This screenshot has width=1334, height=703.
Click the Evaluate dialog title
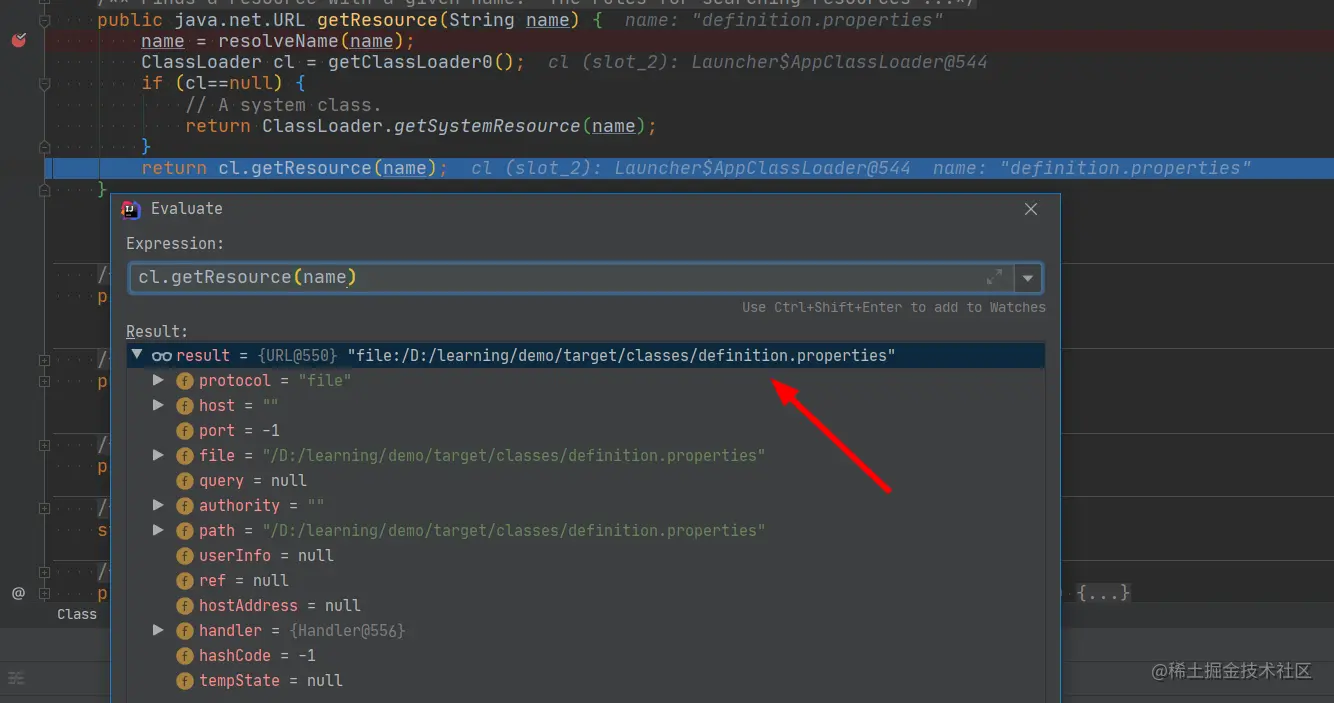[187, 209]
